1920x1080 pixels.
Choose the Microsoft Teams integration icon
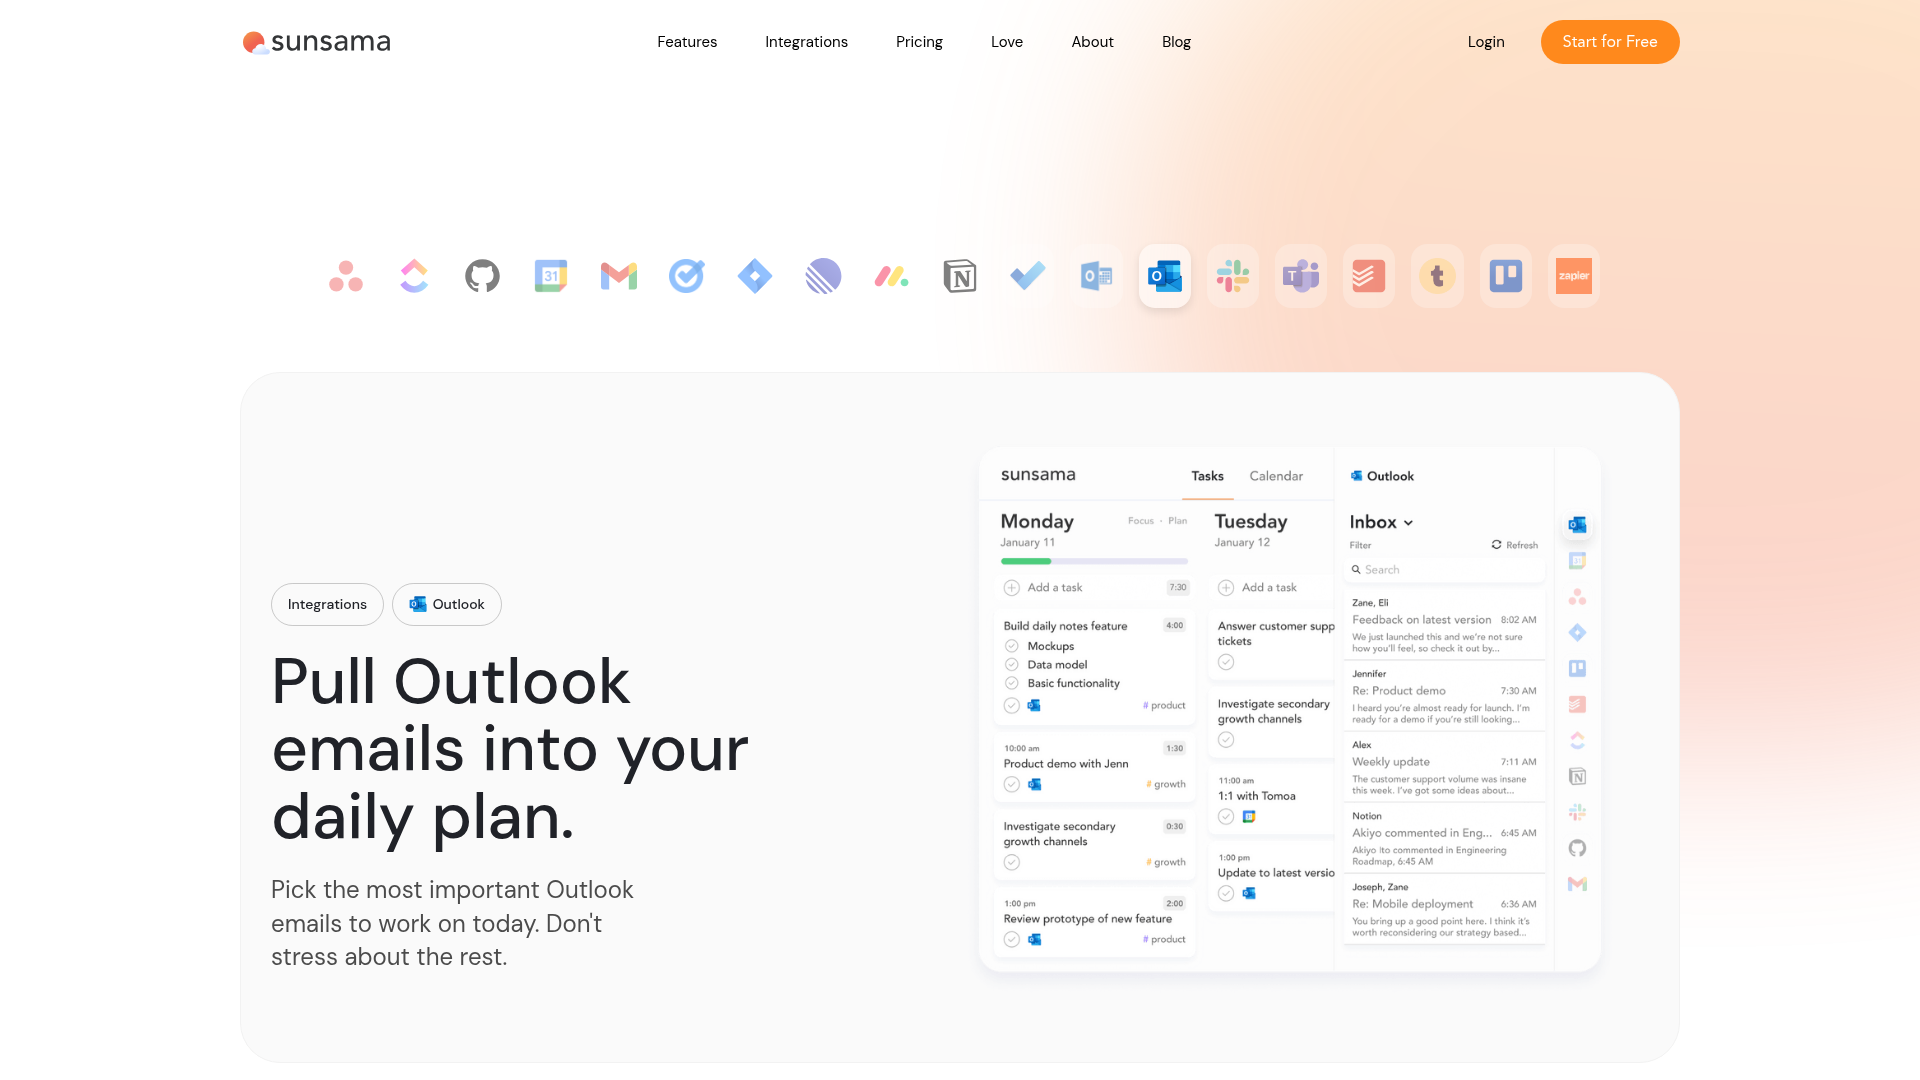pos(1301,276)
